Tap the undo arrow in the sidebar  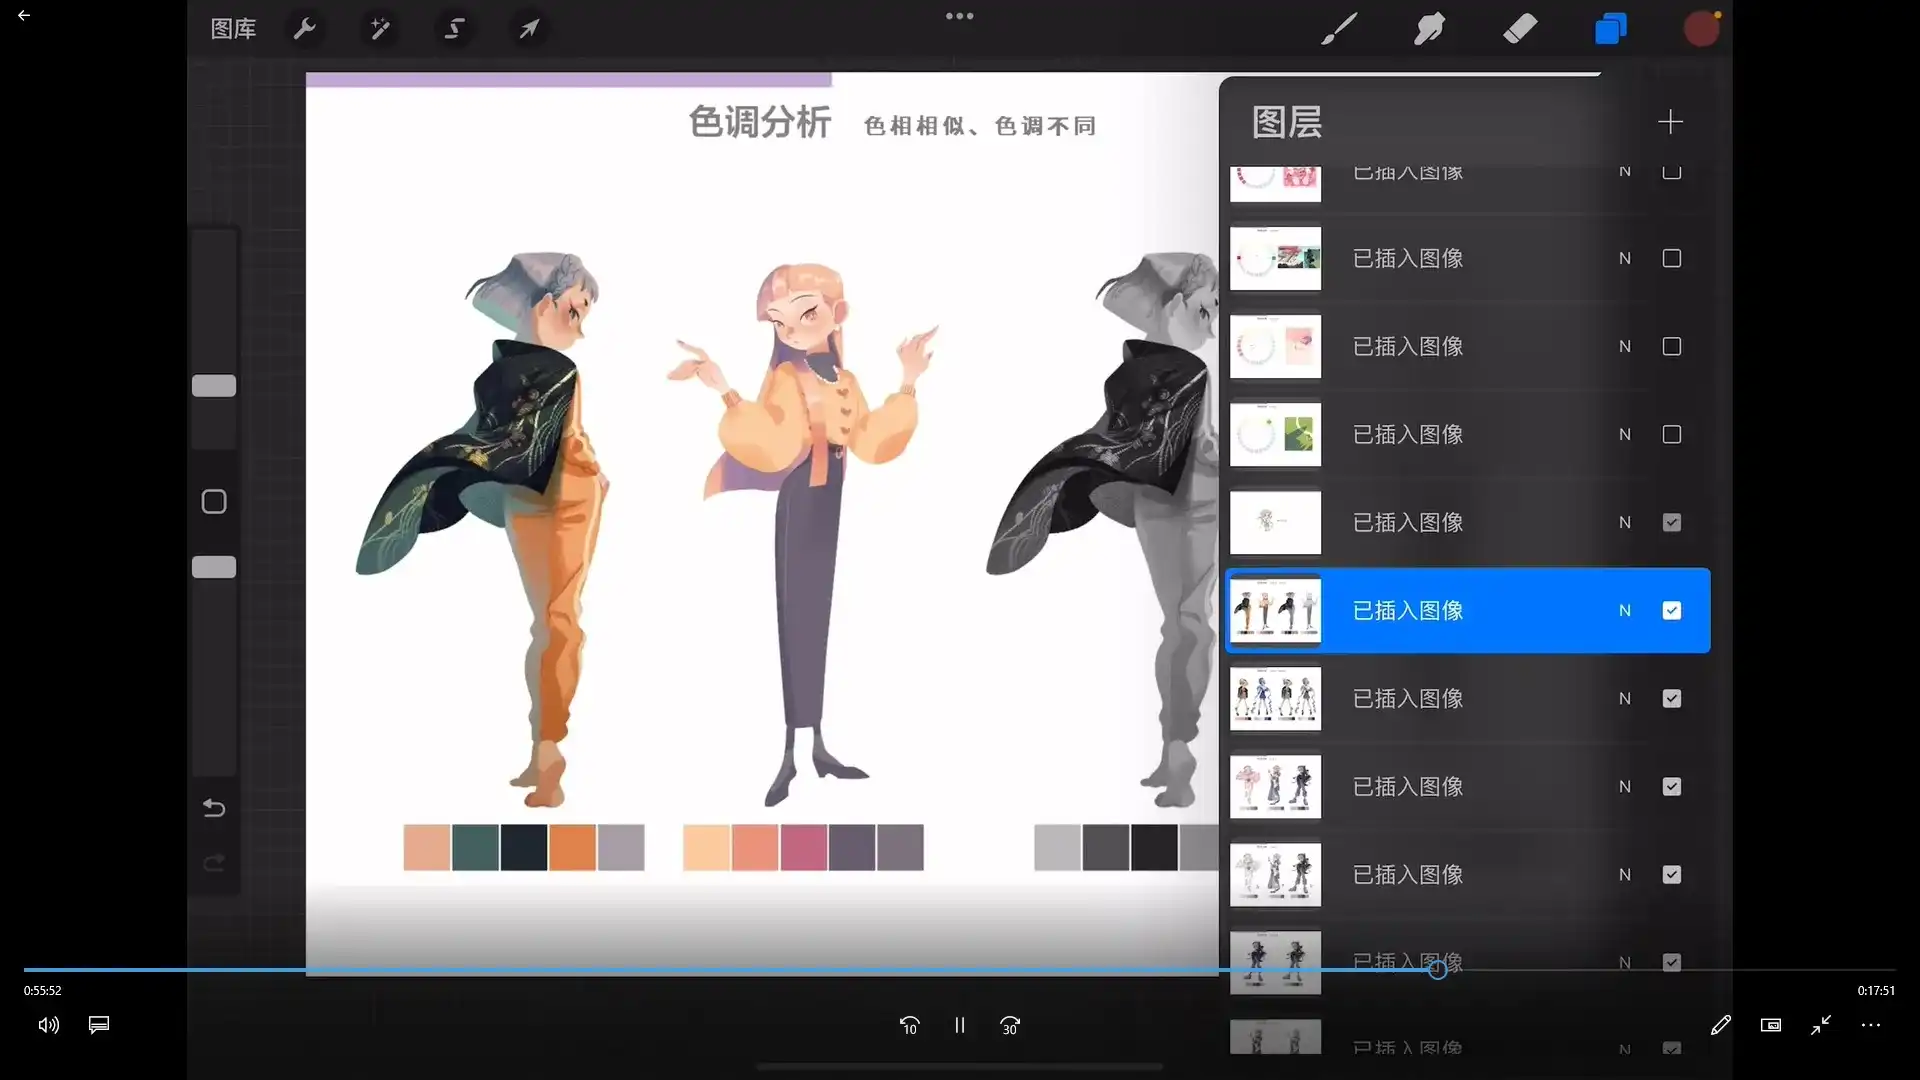(x=213, y=808)
